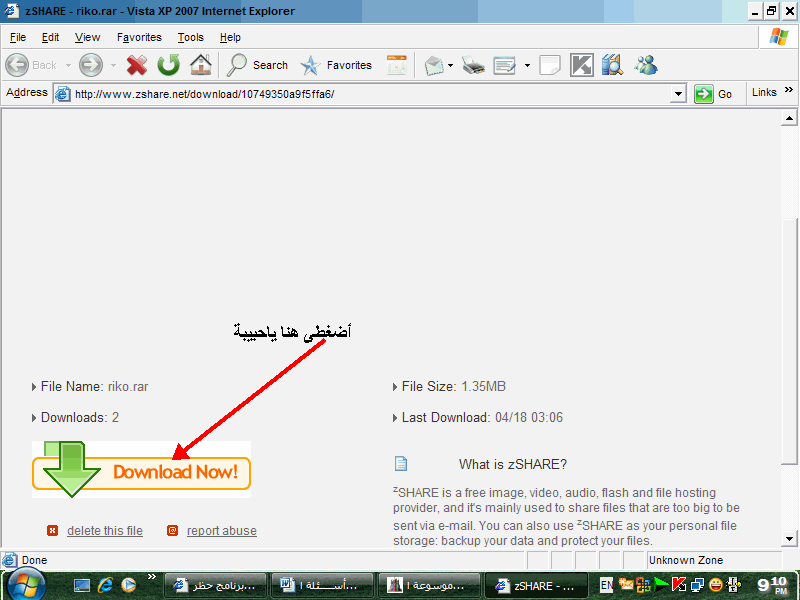Viewport: 800px width, 600px height.
Task: Click the Windows flag logo in the menu bar
Action: 779,37
